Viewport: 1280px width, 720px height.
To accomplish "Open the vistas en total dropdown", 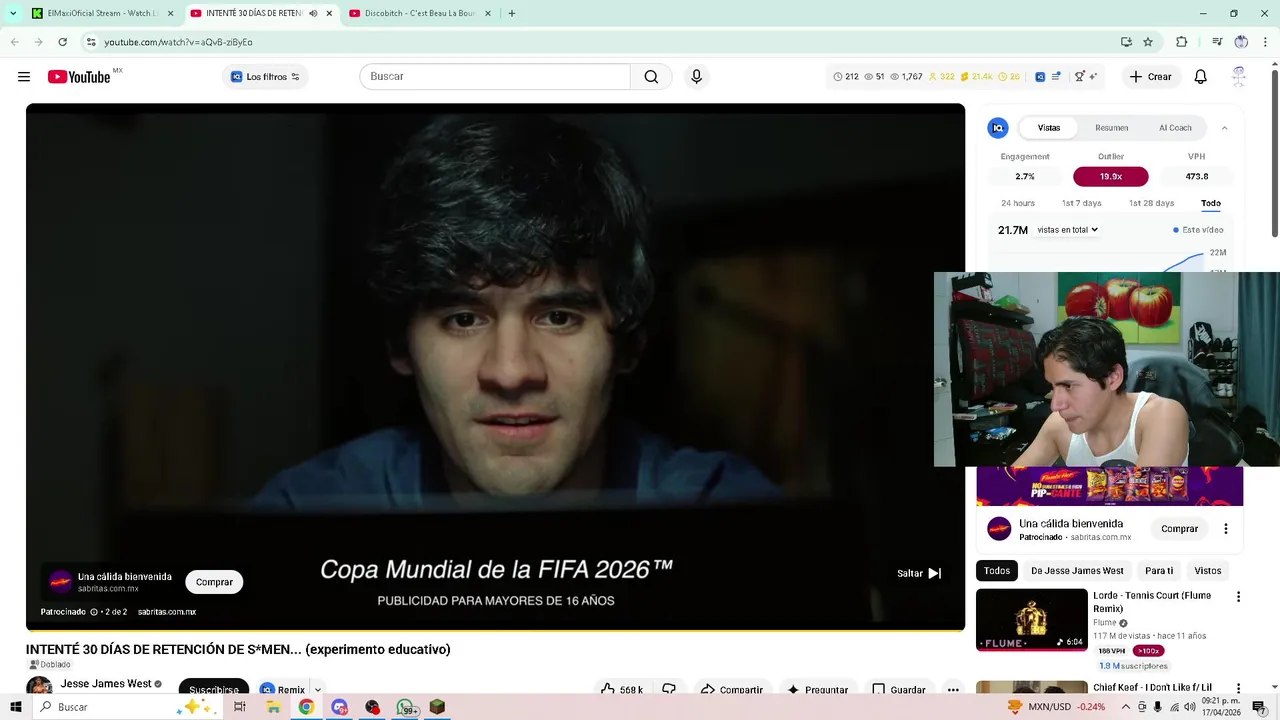I will [x=1067, y=230].
